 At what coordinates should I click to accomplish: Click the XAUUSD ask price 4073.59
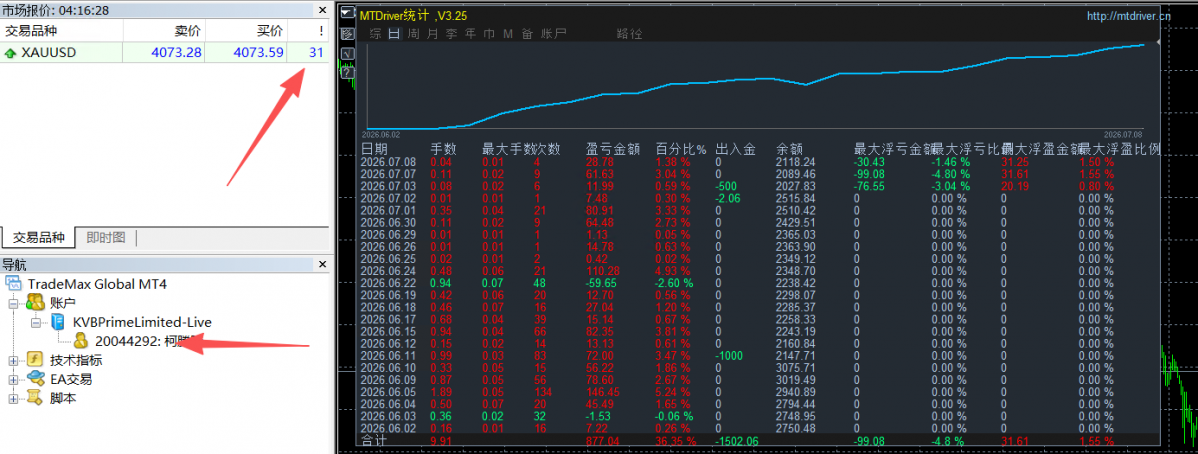(x=258, y=54)
